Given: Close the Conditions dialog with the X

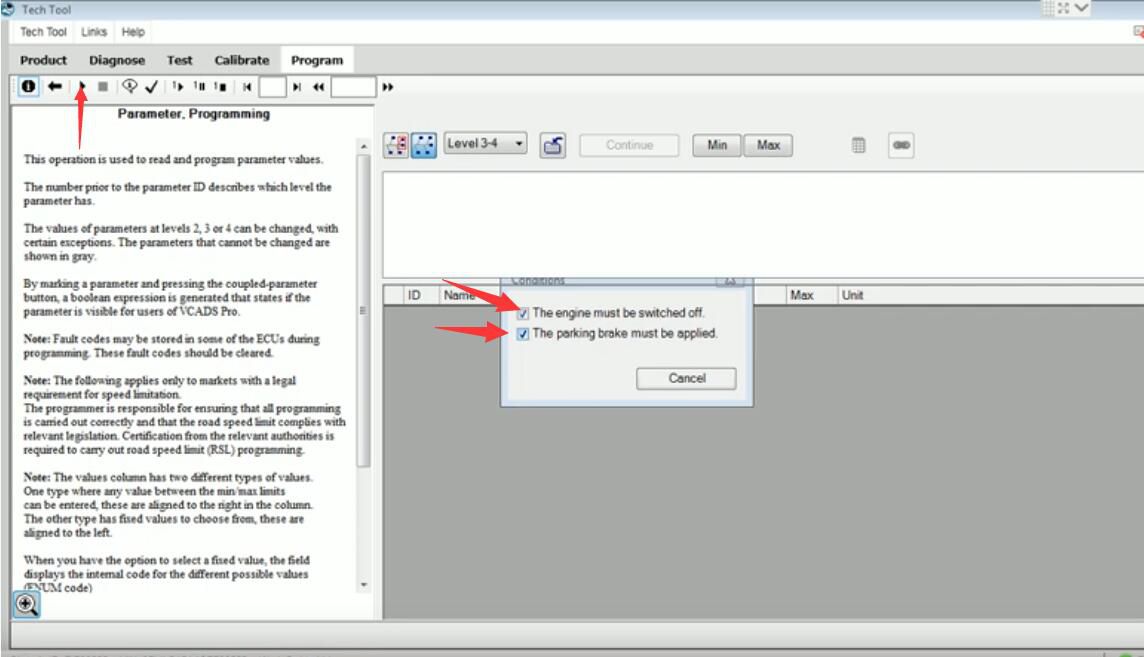Looking at the screenshot, I should point(730,281).
